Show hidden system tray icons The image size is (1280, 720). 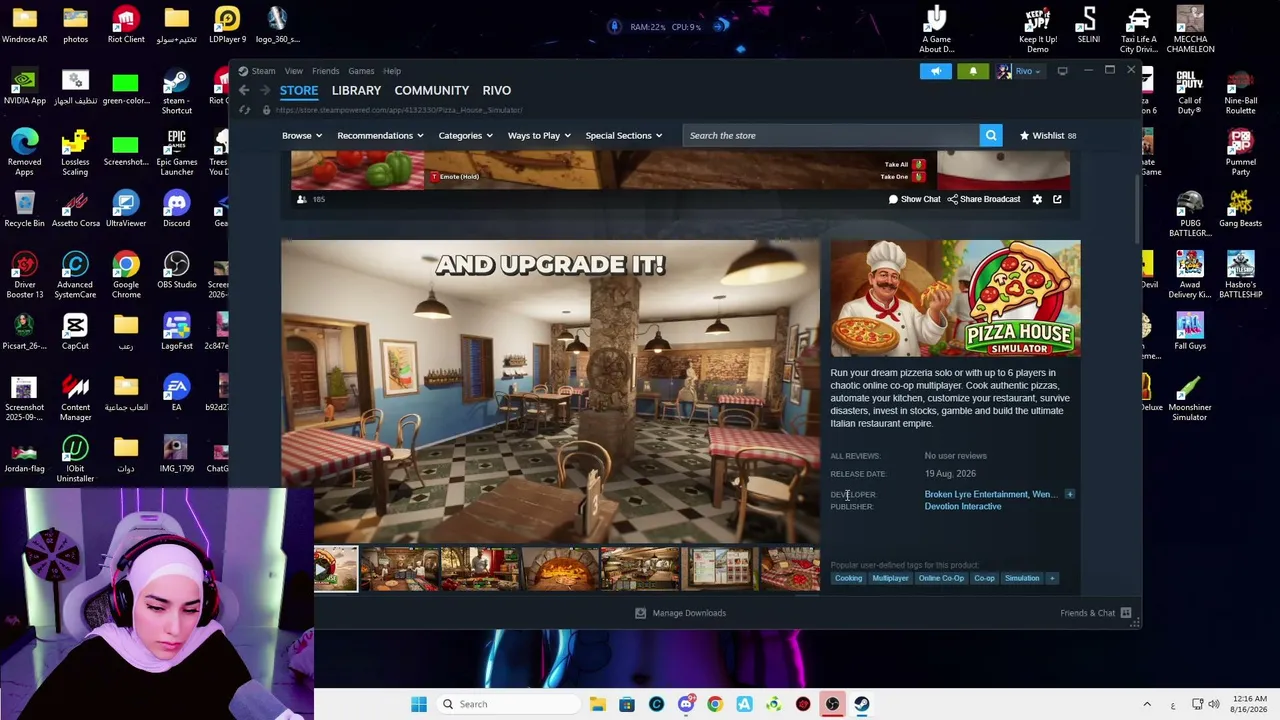(x=1147, y=704)
